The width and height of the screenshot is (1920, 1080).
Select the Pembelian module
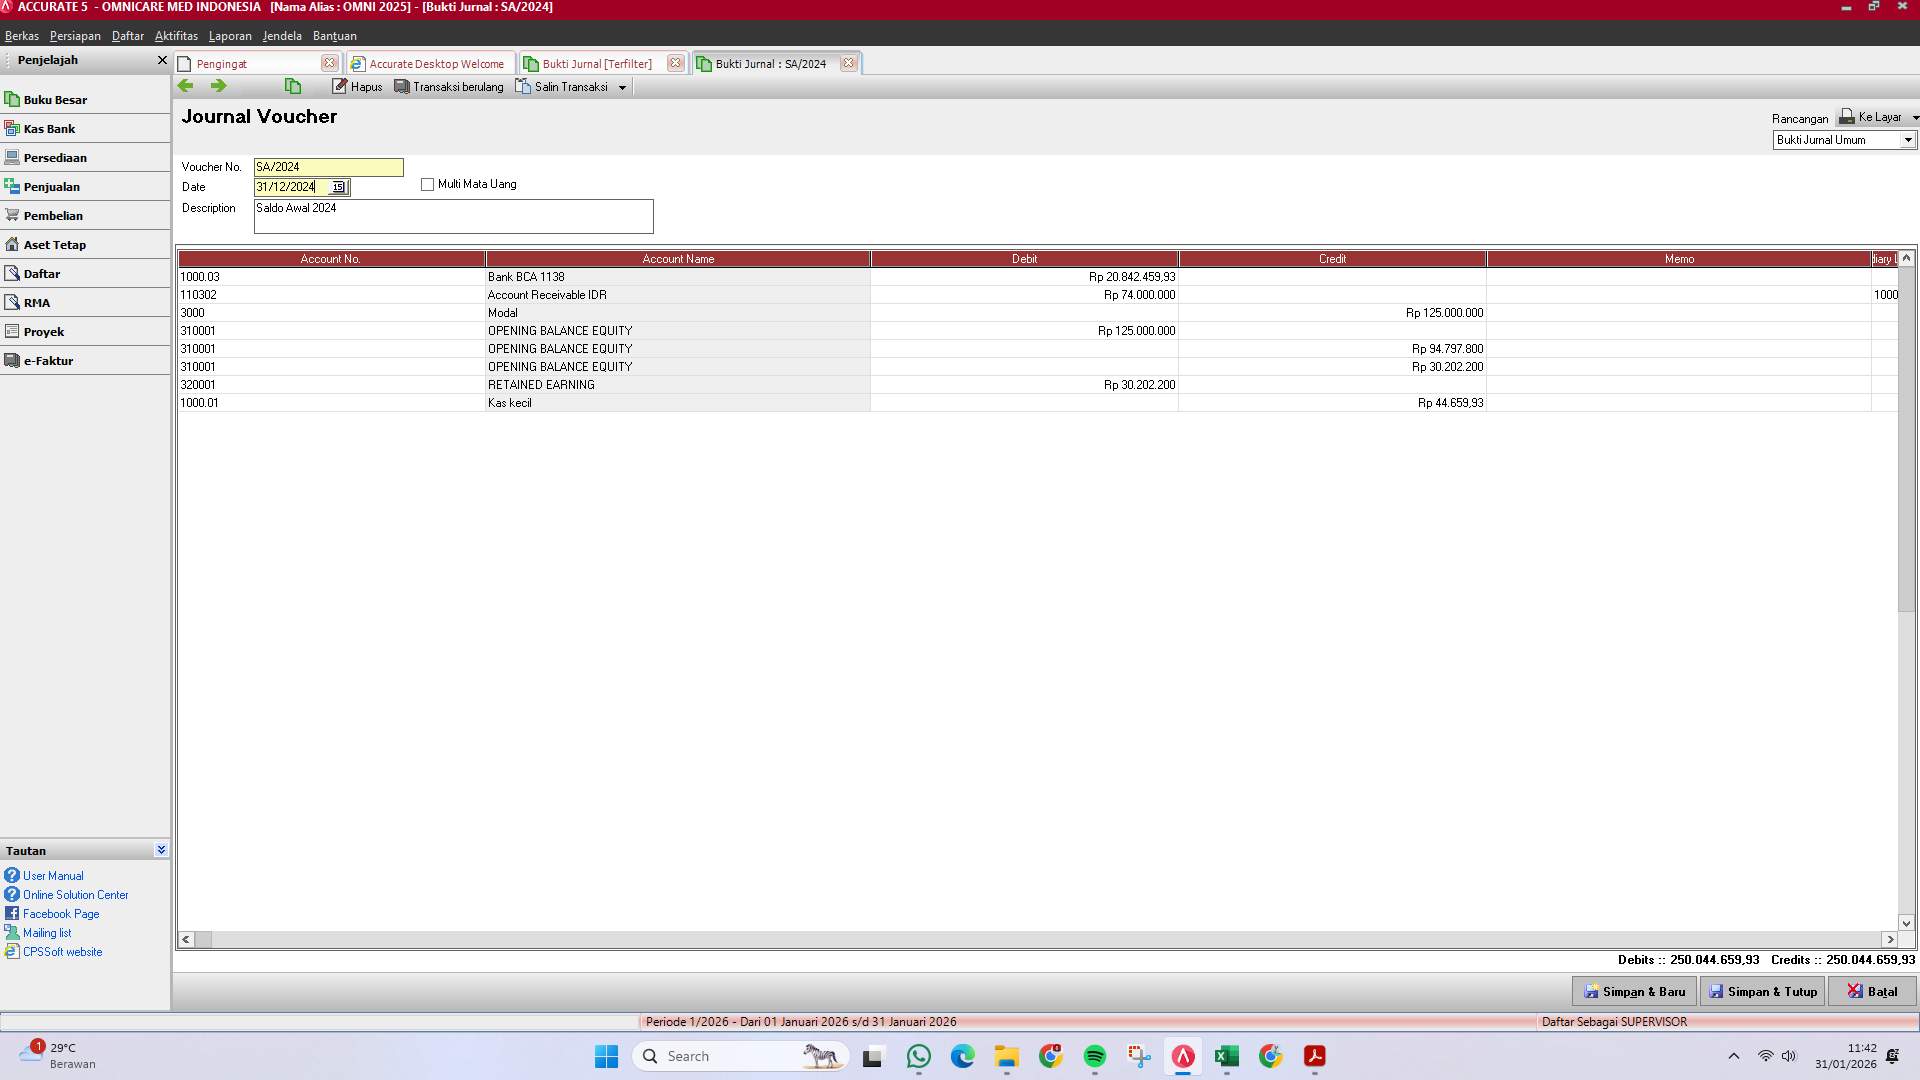pyautogui.click(x=53, y=215)
